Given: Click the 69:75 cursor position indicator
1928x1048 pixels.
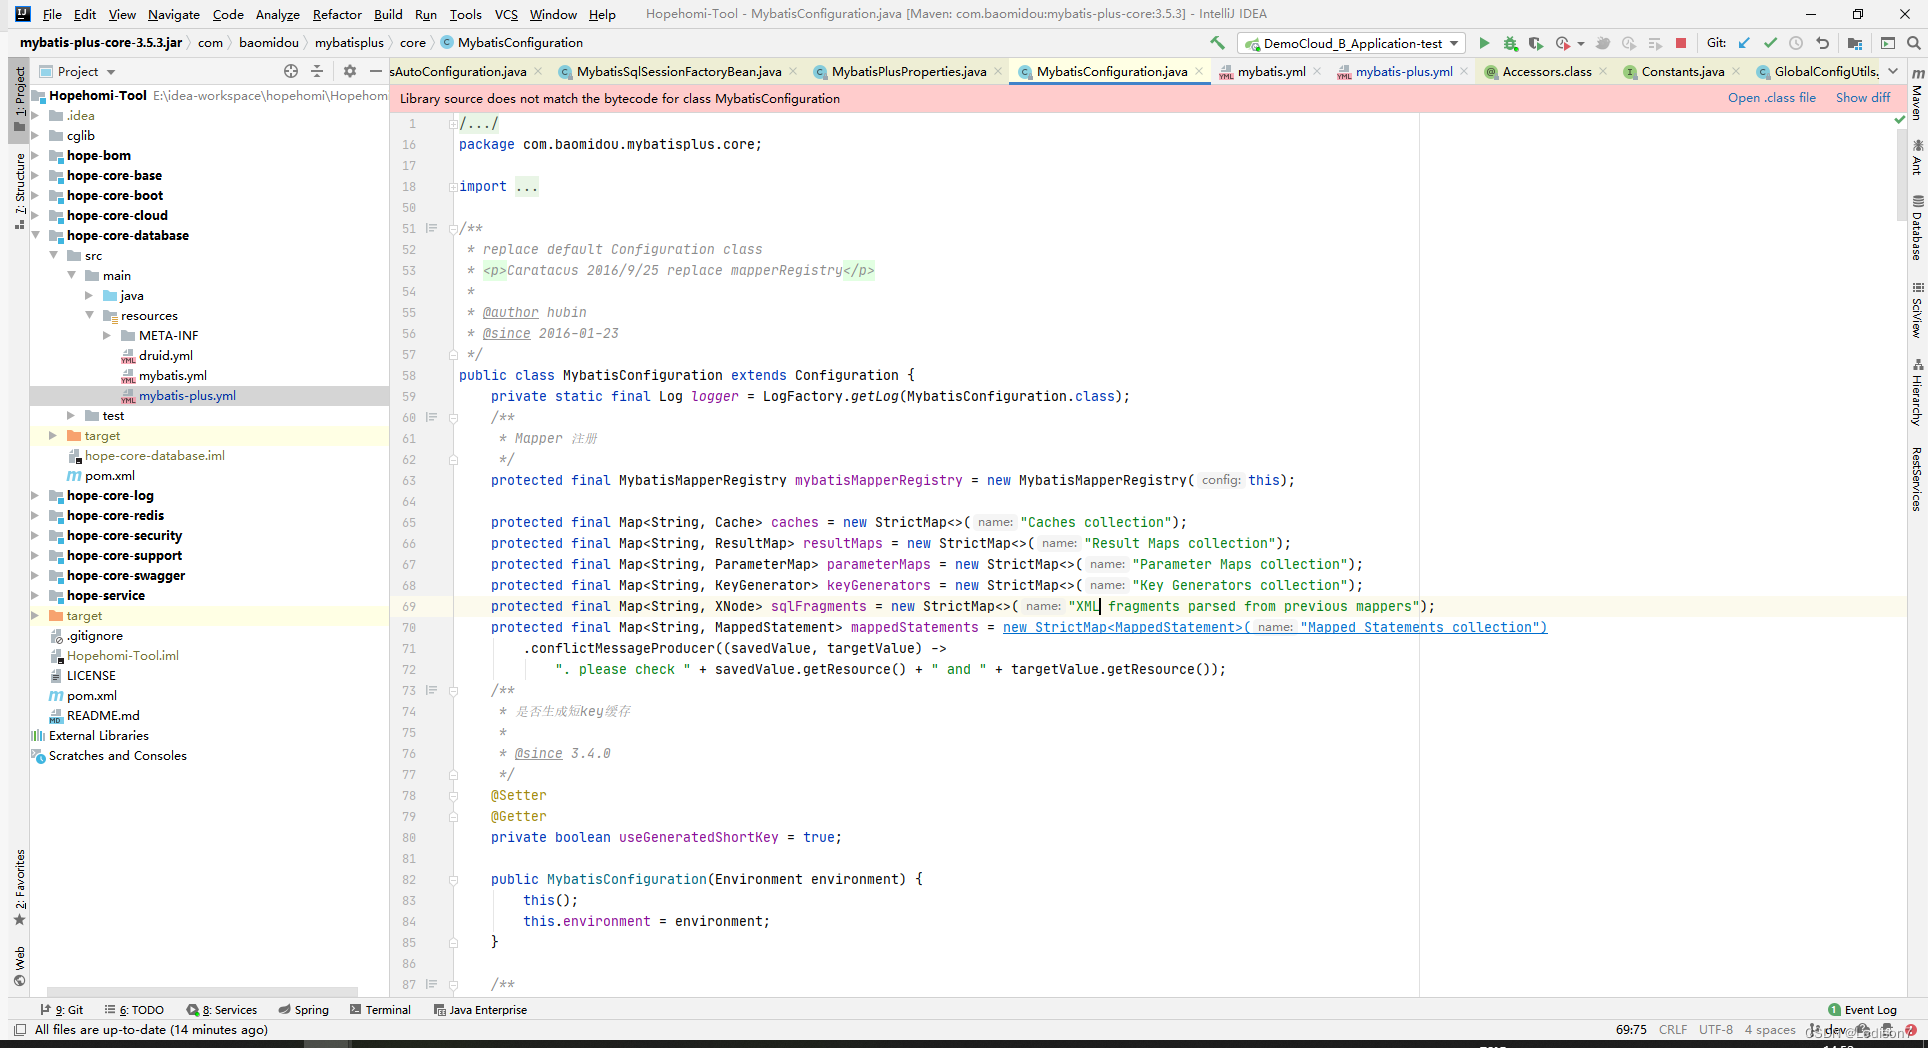Looking at the screenshot, I should point(1630,1030).
